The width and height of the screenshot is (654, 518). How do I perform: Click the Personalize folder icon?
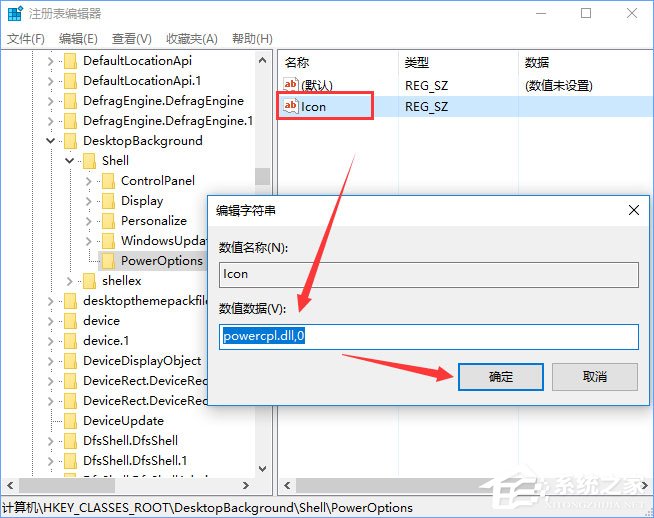coord(108,221)
